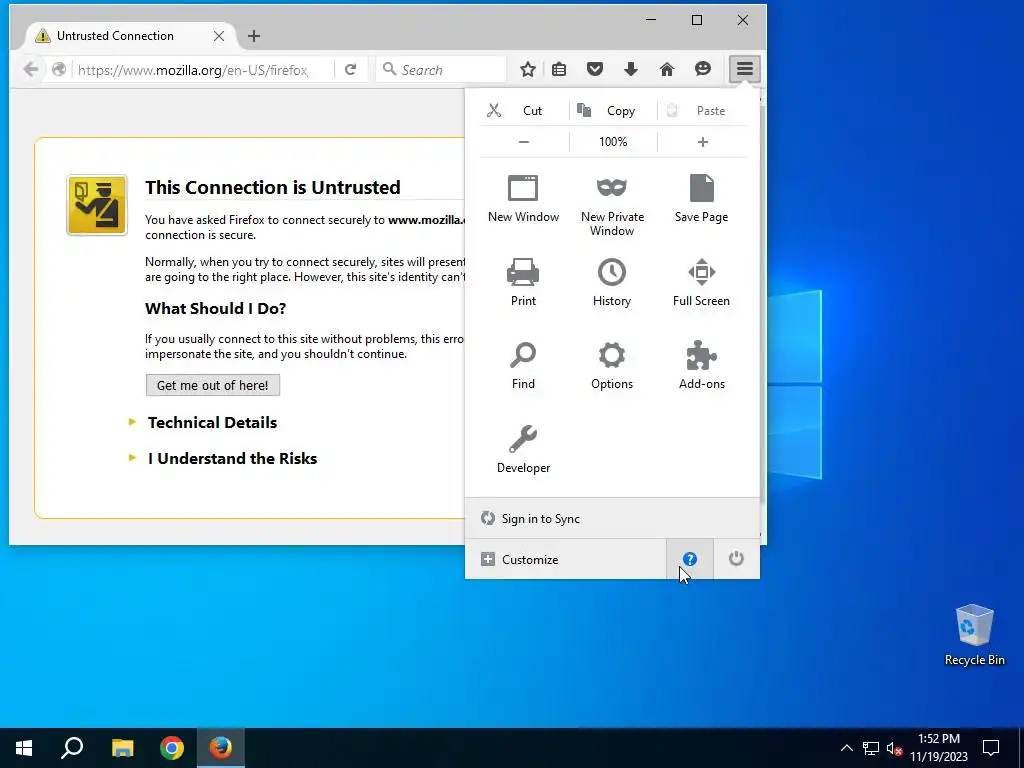
Task: Choose Save Page in menu
Action: point(701,199)
